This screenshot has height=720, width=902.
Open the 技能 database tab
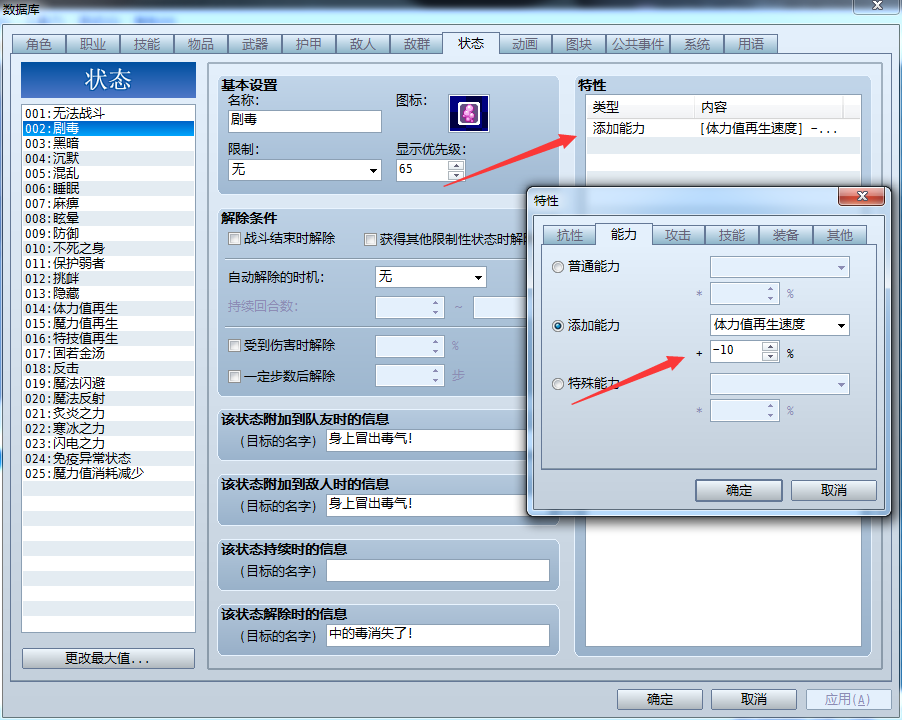(x=147, y=44)
